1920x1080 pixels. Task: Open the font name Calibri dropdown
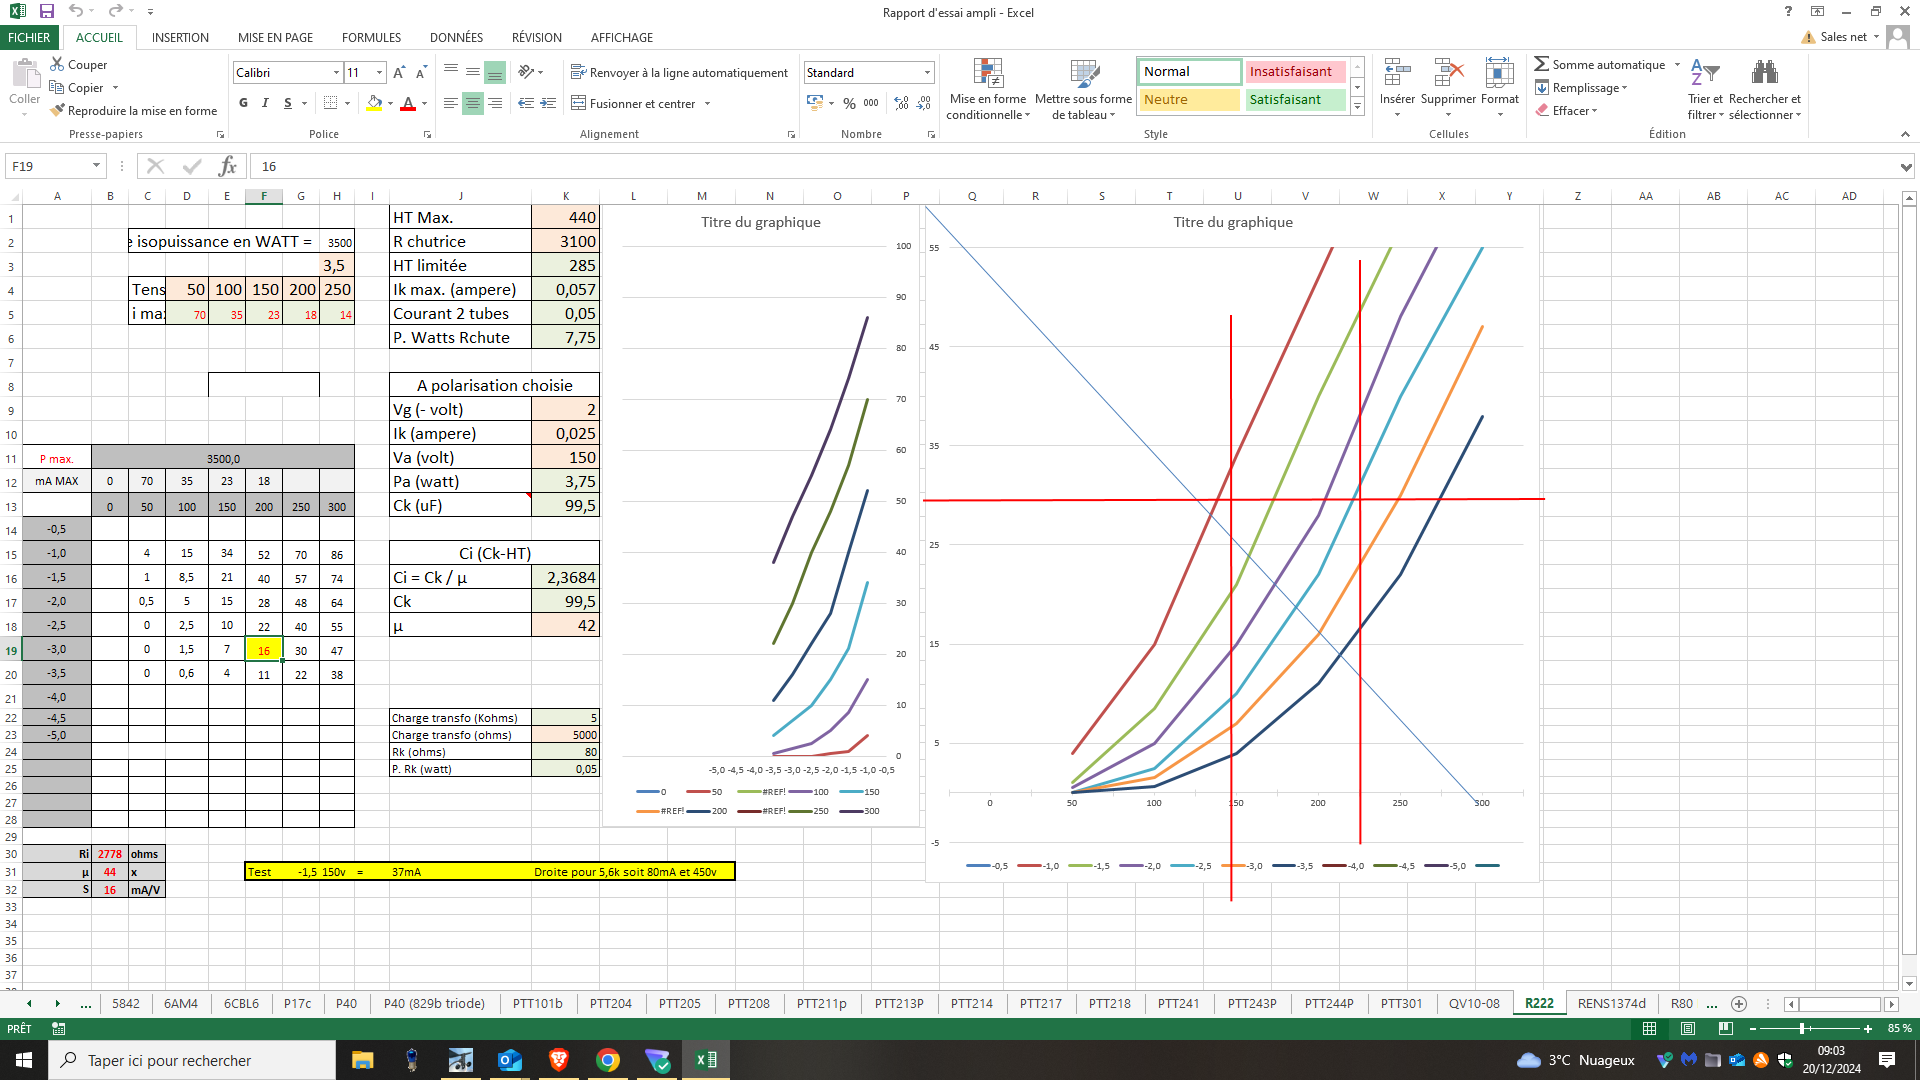tap(336, 73)
